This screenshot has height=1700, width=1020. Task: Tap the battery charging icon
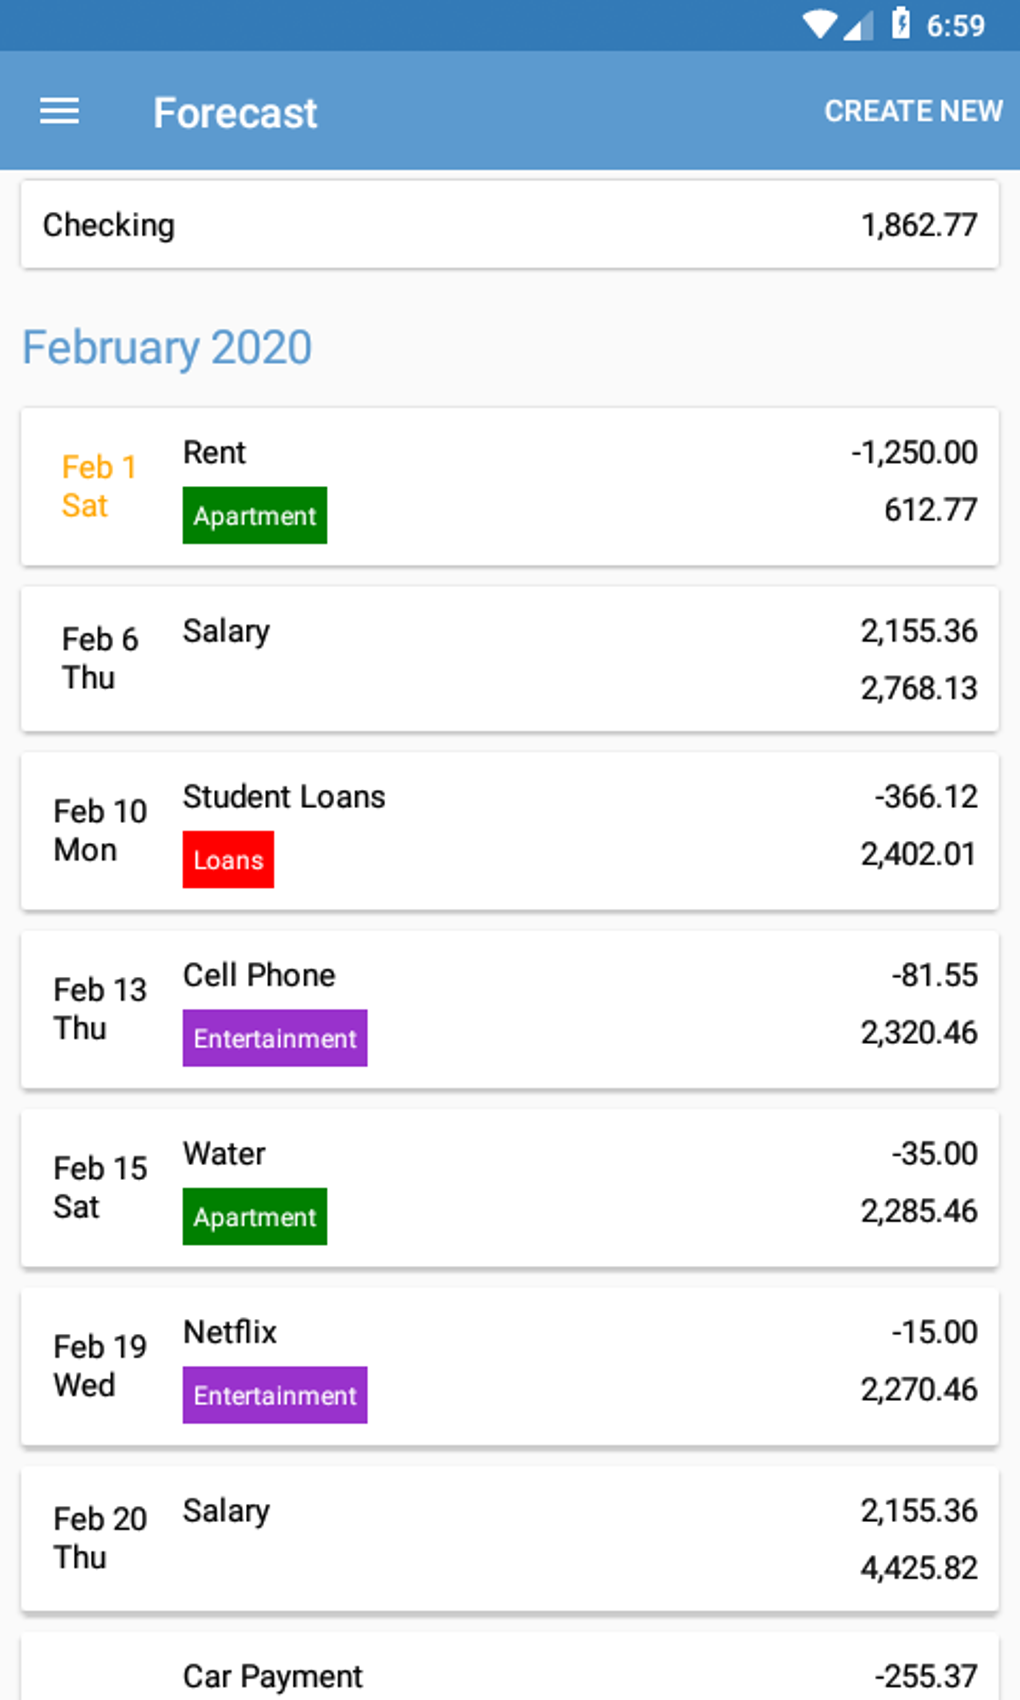(x=900, y=23)
